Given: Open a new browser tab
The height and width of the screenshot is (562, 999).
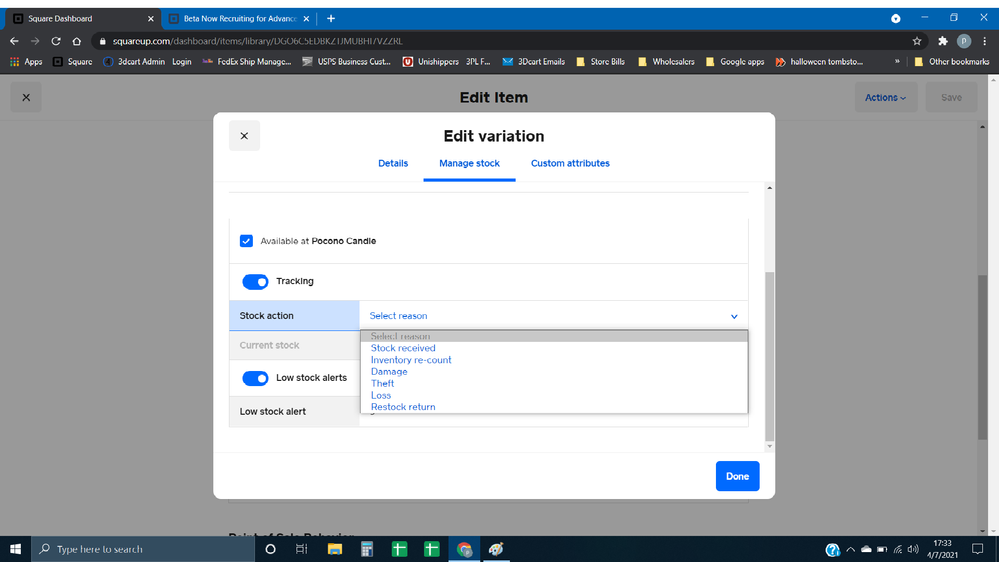Looking at the screenshot, I should pos(331,18).
